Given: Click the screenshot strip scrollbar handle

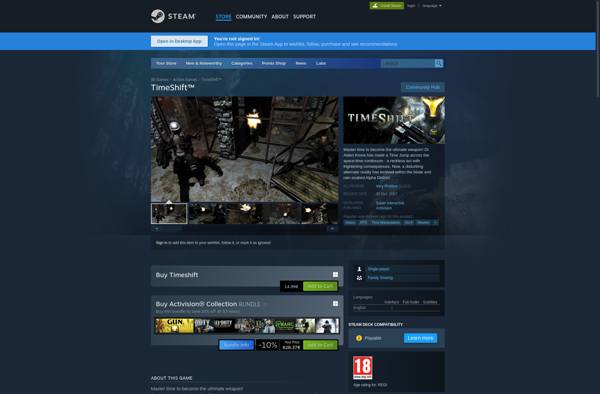Looking at the screenshot, I should click(x=172, y=228).
